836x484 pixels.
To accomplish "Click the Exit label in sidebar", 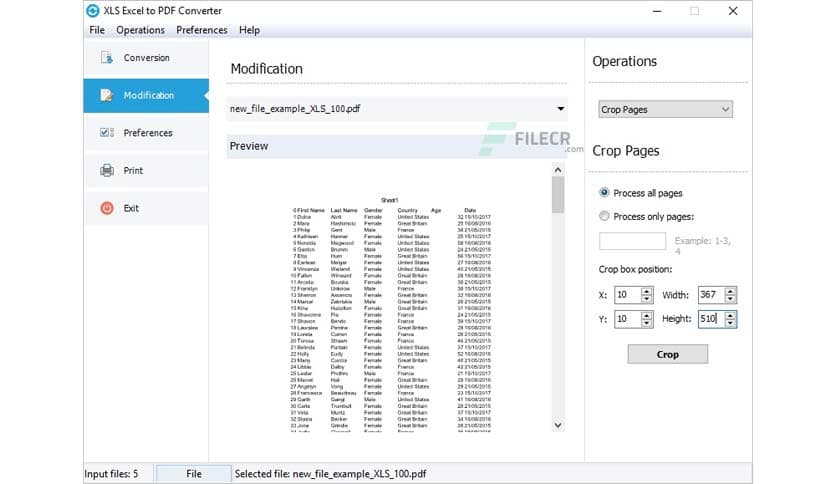I will 131,208.
